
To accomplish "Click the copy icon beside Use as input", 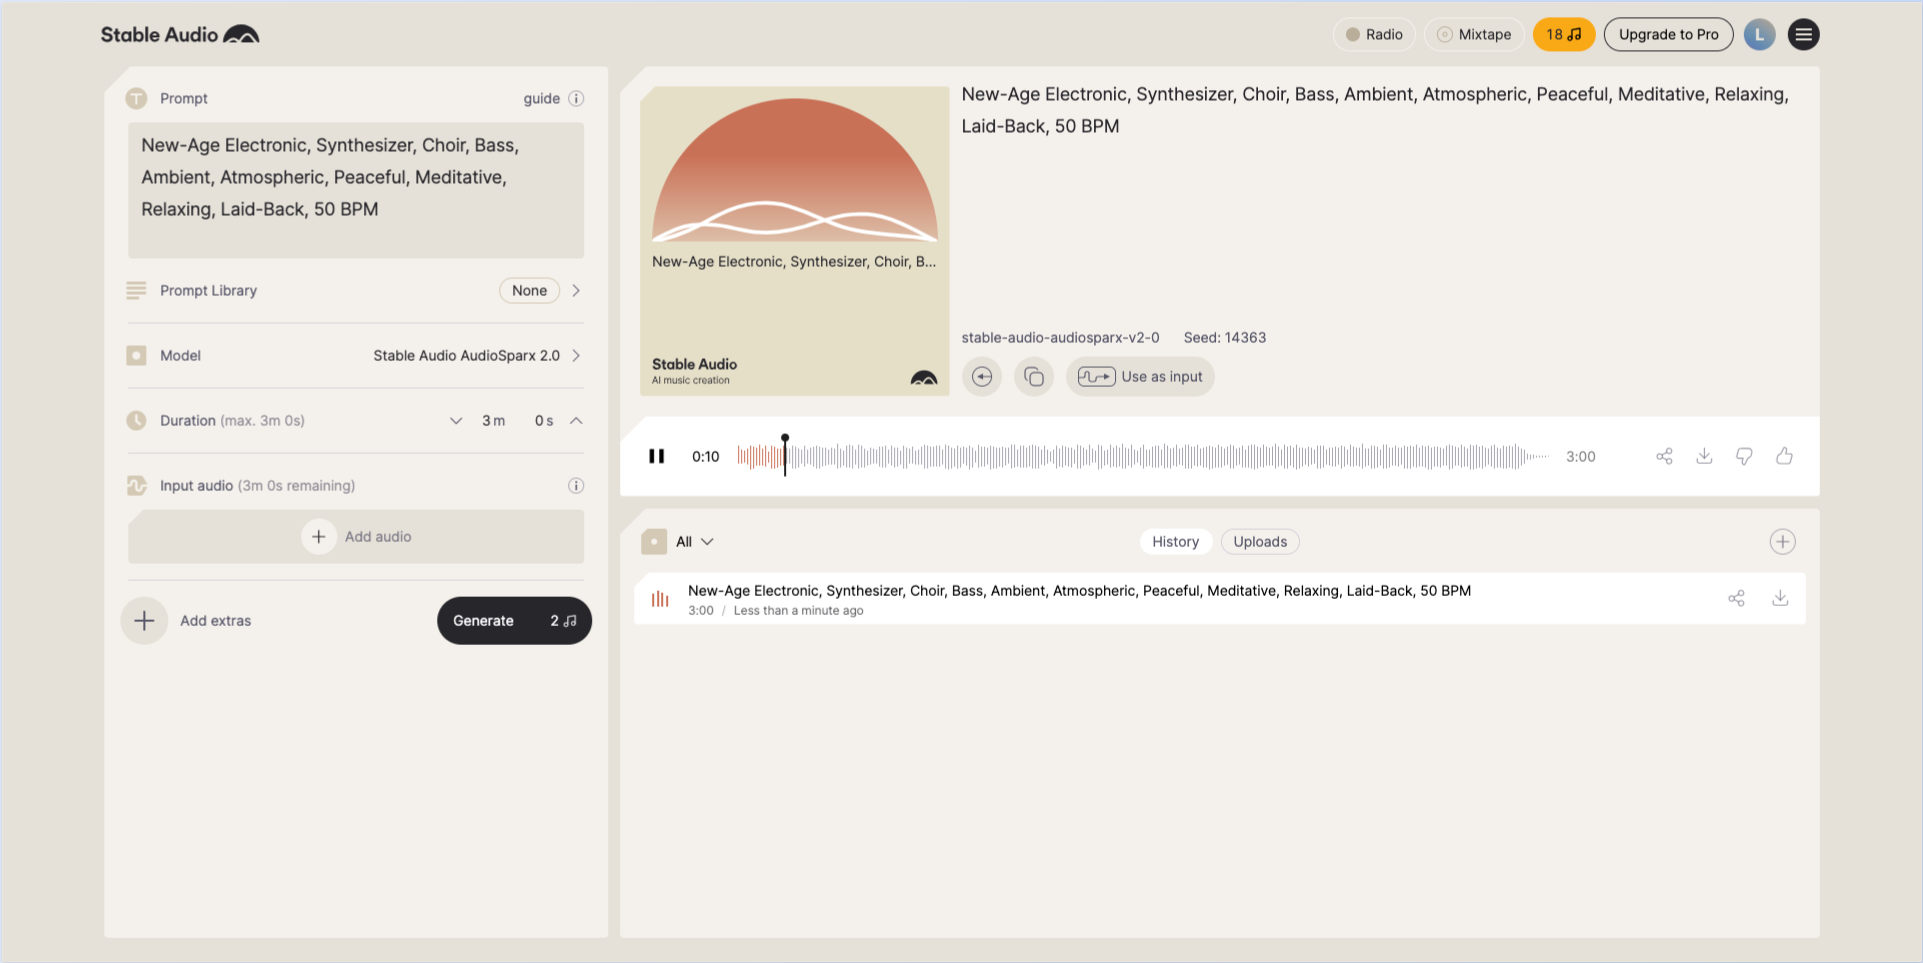I will coord(1034,376).
